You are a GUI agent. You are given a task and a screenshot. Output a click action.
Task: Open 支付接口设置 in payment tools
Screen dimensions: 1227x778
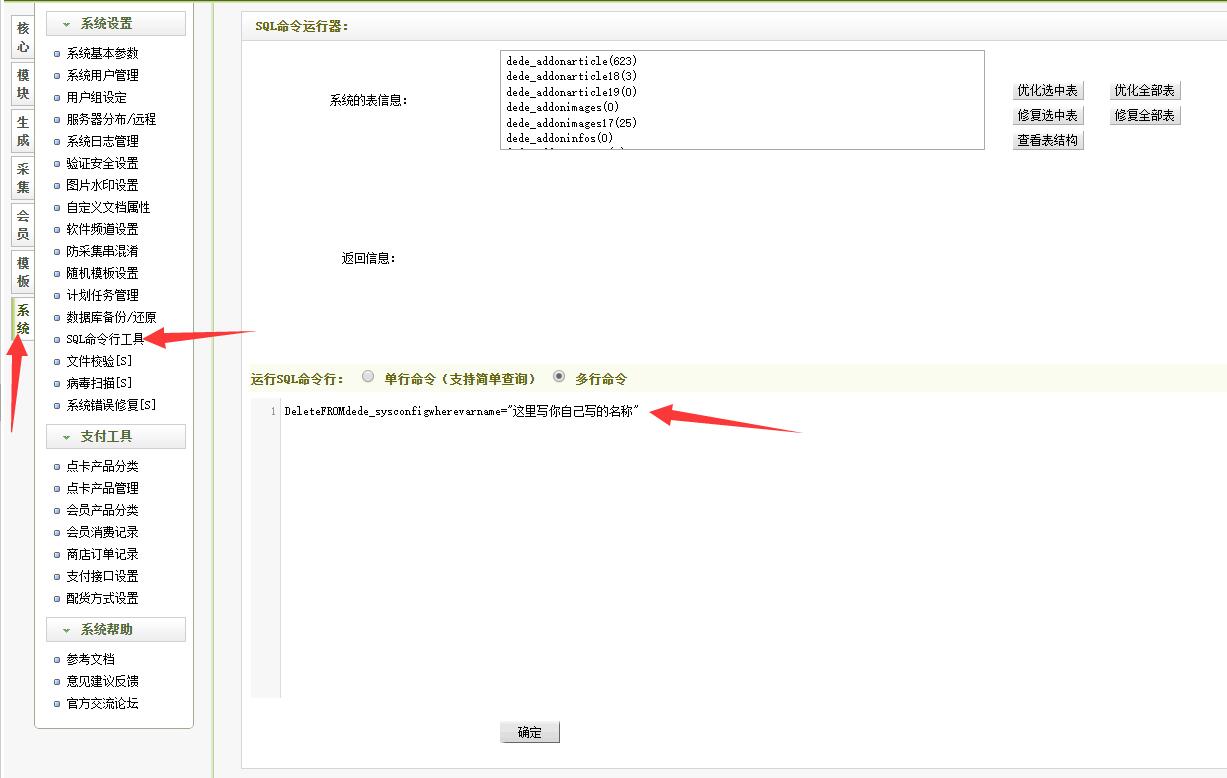[102, 576]
